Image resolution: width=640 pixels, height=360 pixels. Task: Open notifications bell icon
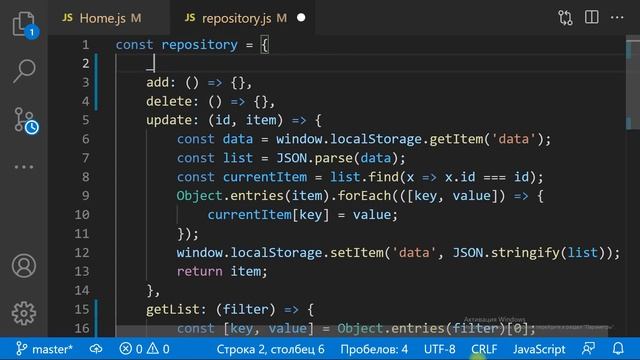[618, 349]
